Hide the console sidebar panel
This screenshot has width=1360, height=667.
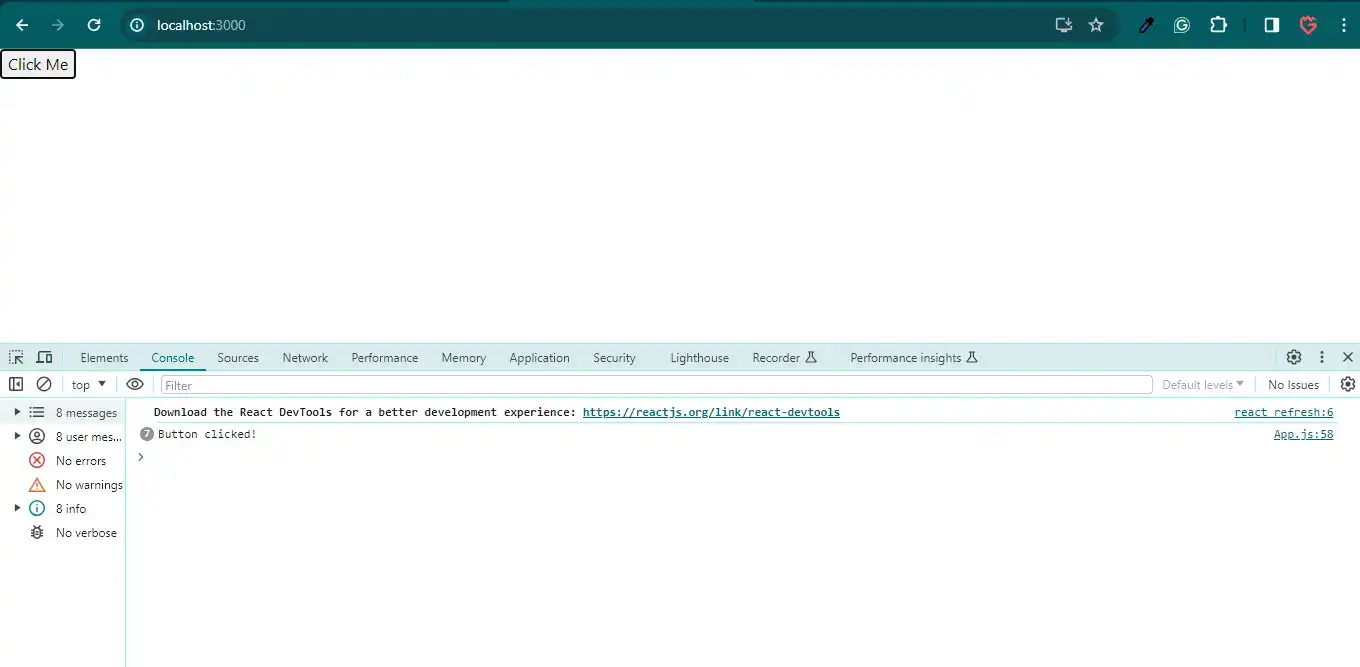[16, 384]
